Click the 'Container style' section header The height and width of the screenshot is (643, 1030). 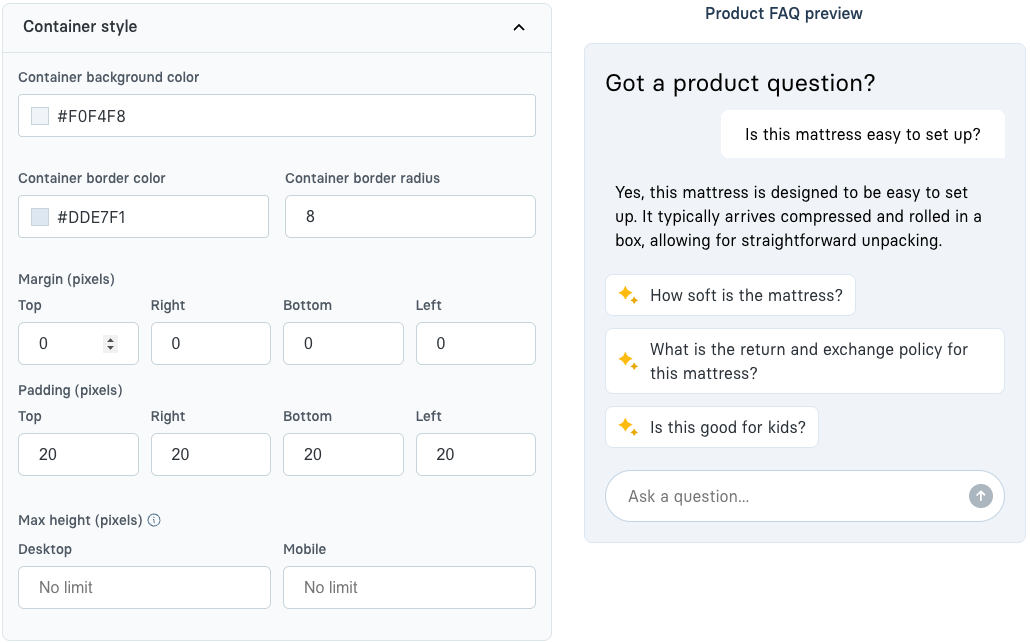point(277,28)
